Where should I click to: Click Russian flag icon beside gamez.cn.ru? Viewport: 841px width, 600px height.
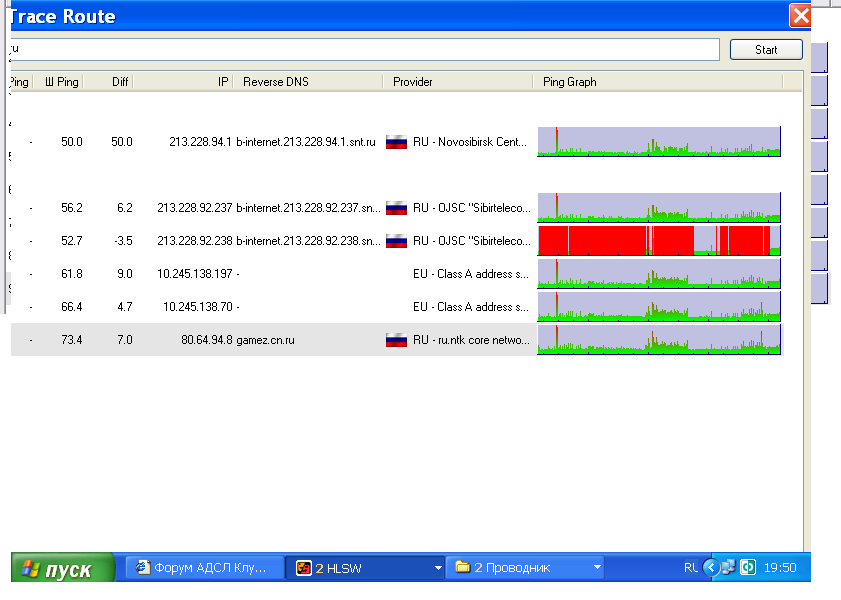(x=396, y=340)
